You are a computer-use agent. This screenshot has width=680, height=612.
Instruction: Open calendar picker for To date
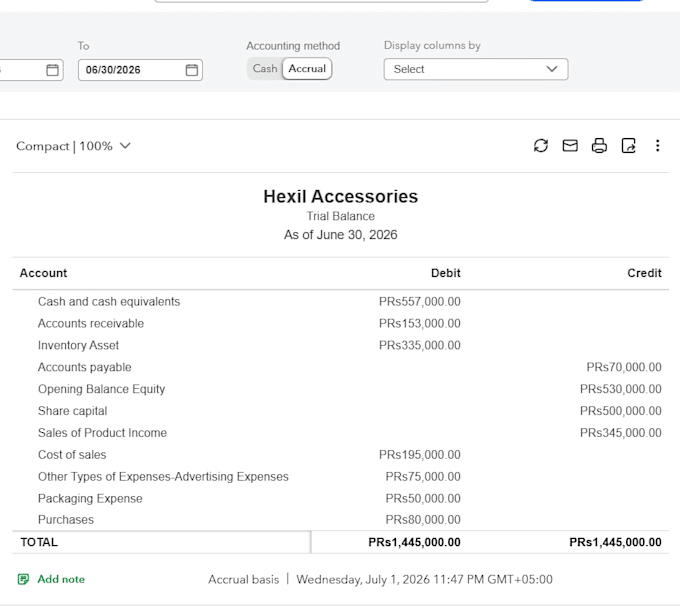tap(192, 70)
